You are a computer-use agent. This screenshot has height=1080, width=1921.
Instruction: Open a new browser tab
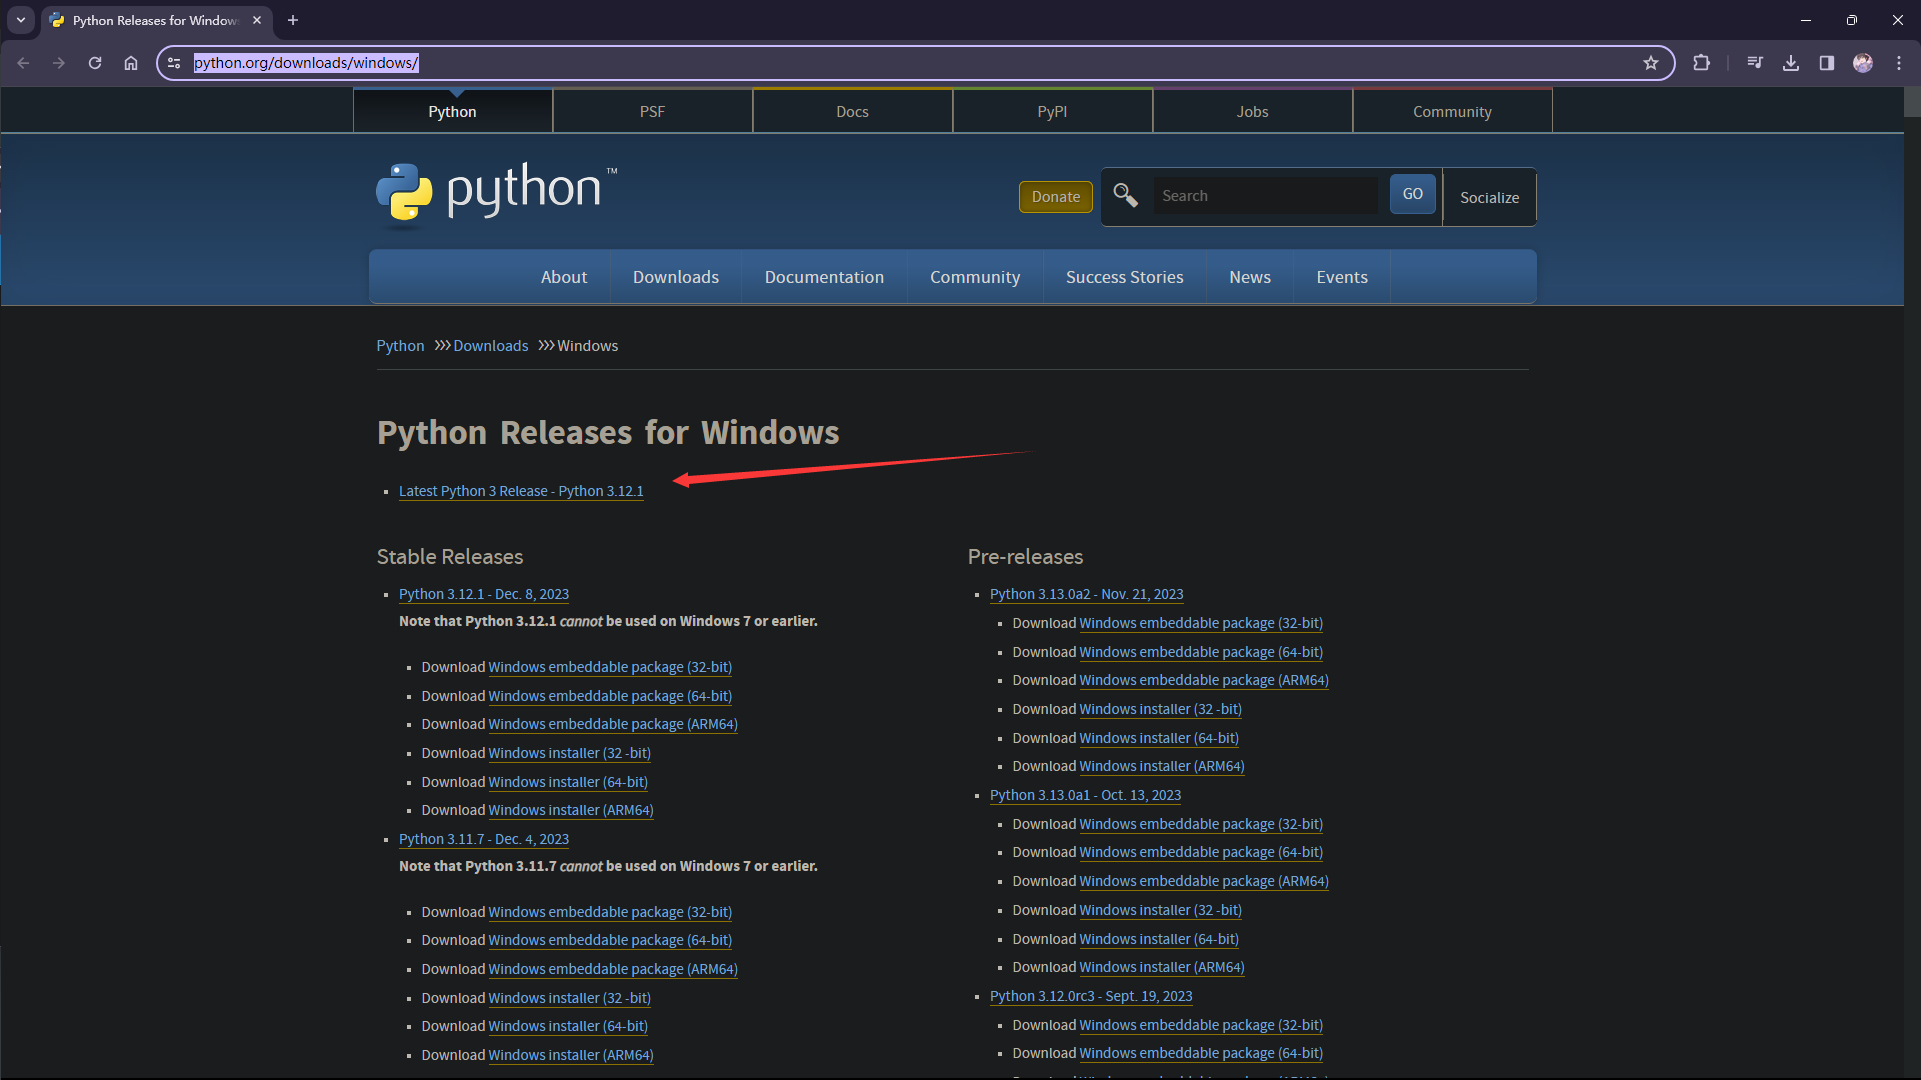coord(293,20)
